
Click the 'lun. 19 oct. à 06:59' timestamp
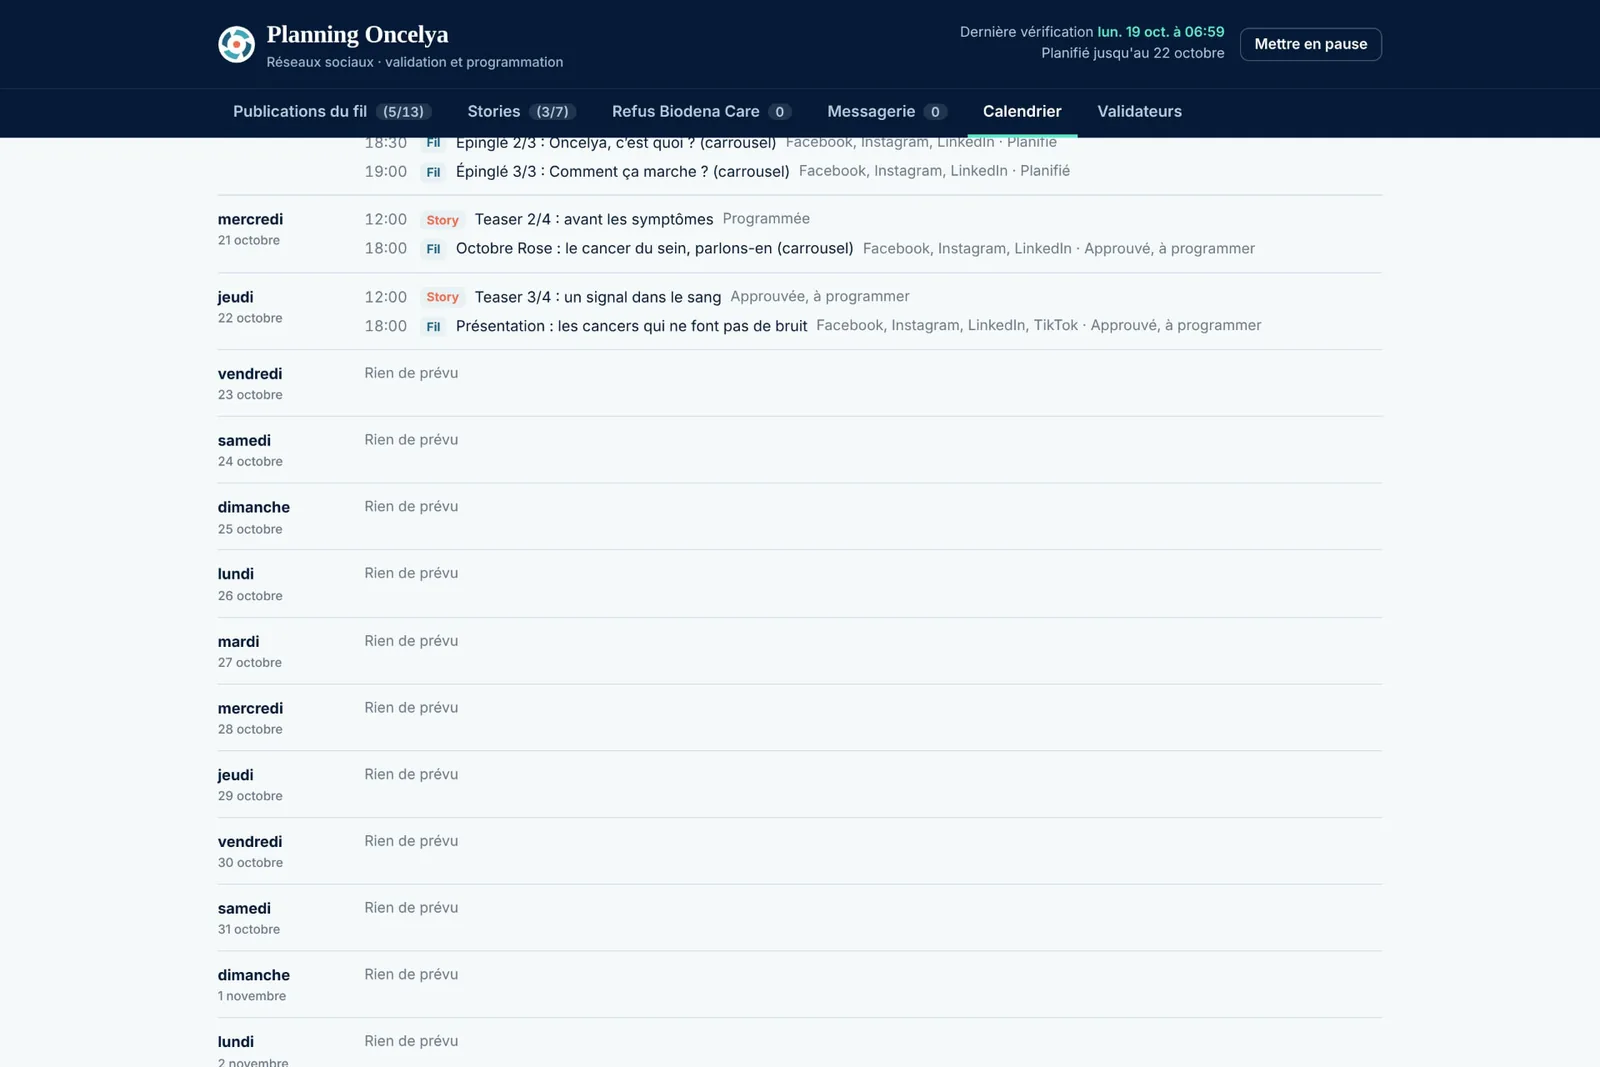coord(1161,32)
